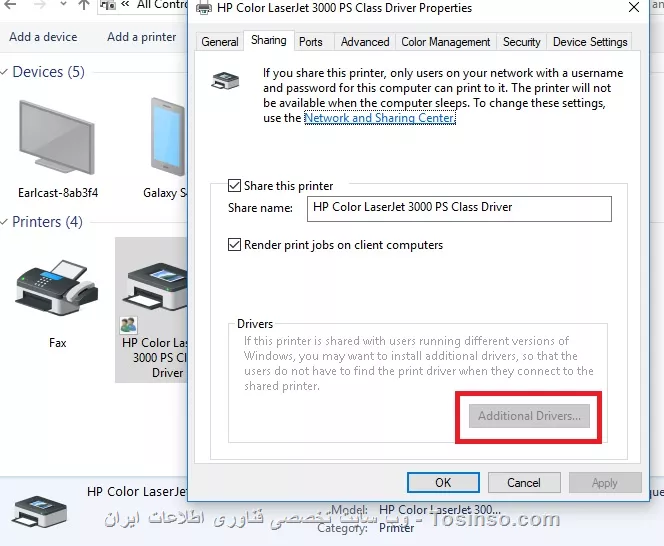The width and height of the screenshot is (664, 546).
Task: Cancel the printer properties dialog
Action: click(524, 482)
